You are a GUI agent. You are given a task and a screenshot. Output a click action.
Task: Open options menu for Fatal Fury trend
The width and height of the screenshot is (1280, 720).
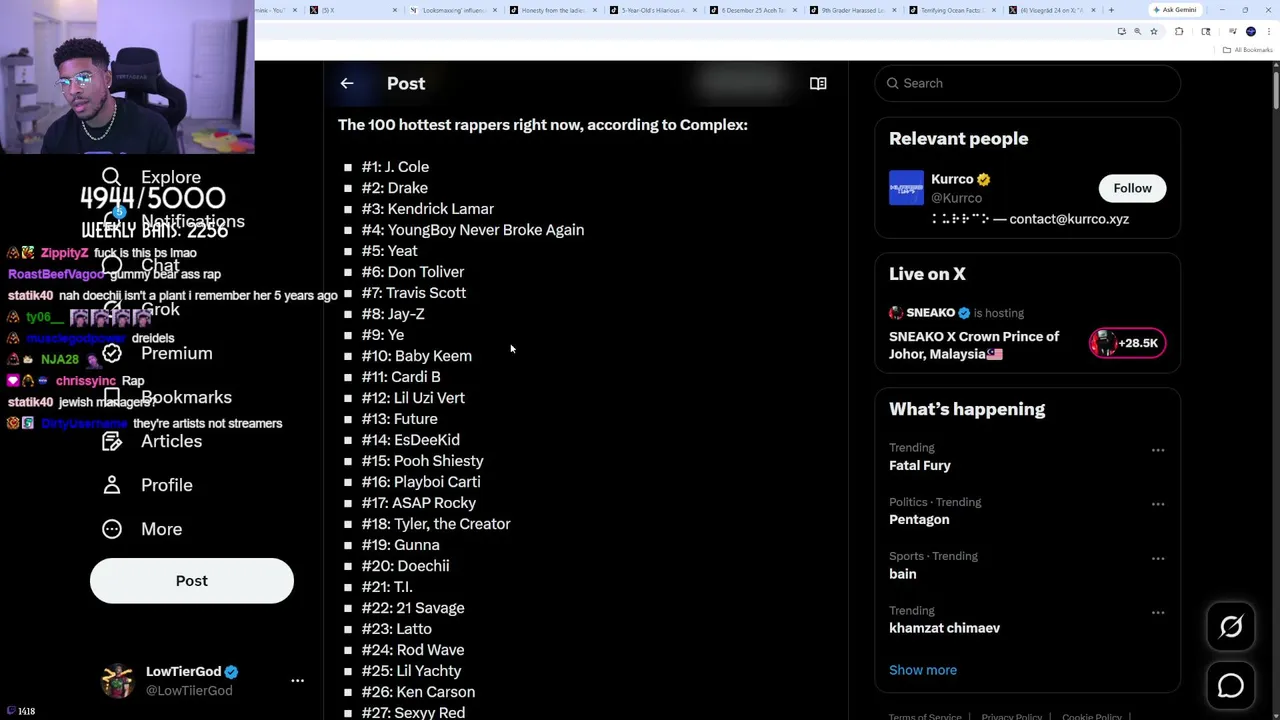[1158, 450]
